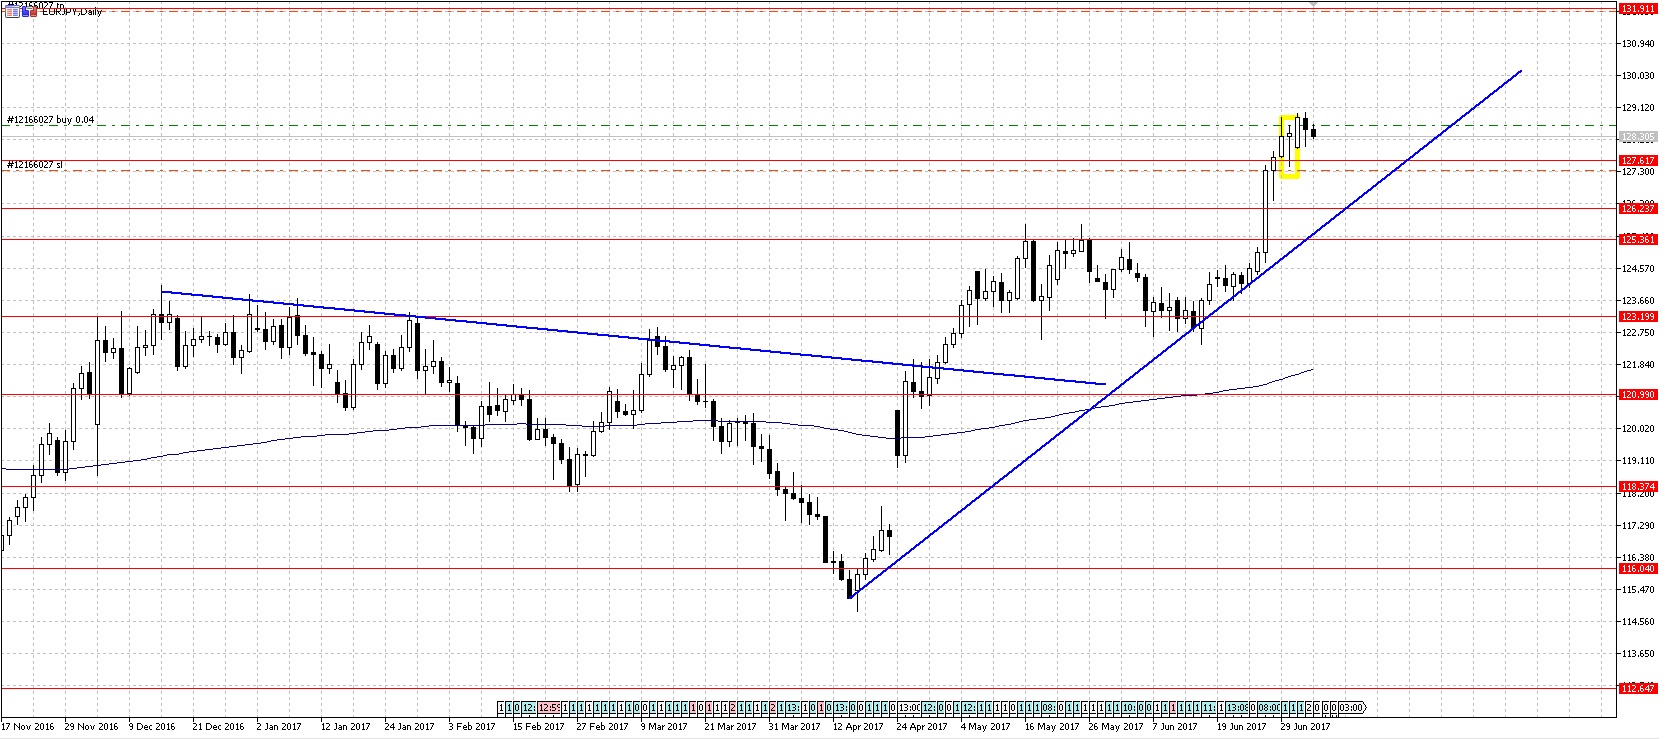Viewport: 1665px width, 739px height.
Task: Open the one-click trading panel icon
Action: click(x=12, y=11)
